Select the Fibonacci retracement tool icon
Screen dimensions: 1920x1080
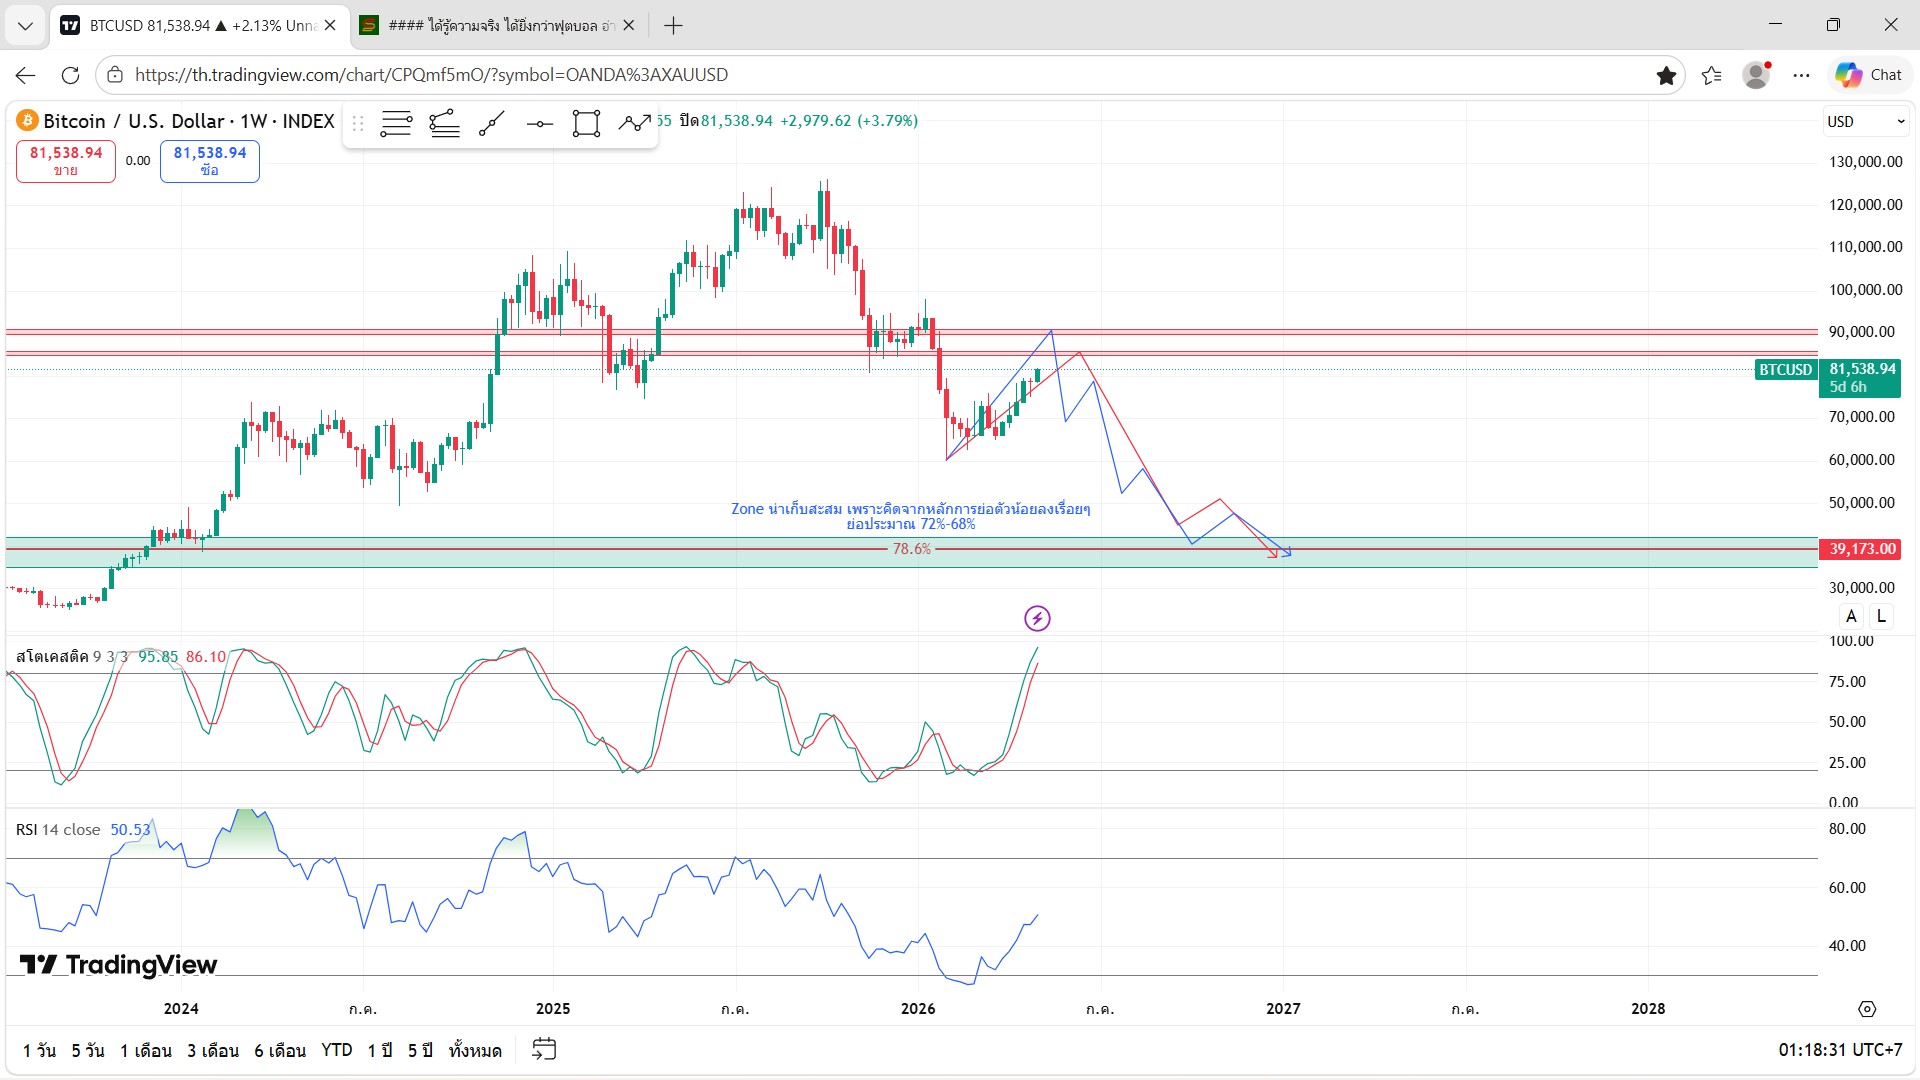[444, 124]
